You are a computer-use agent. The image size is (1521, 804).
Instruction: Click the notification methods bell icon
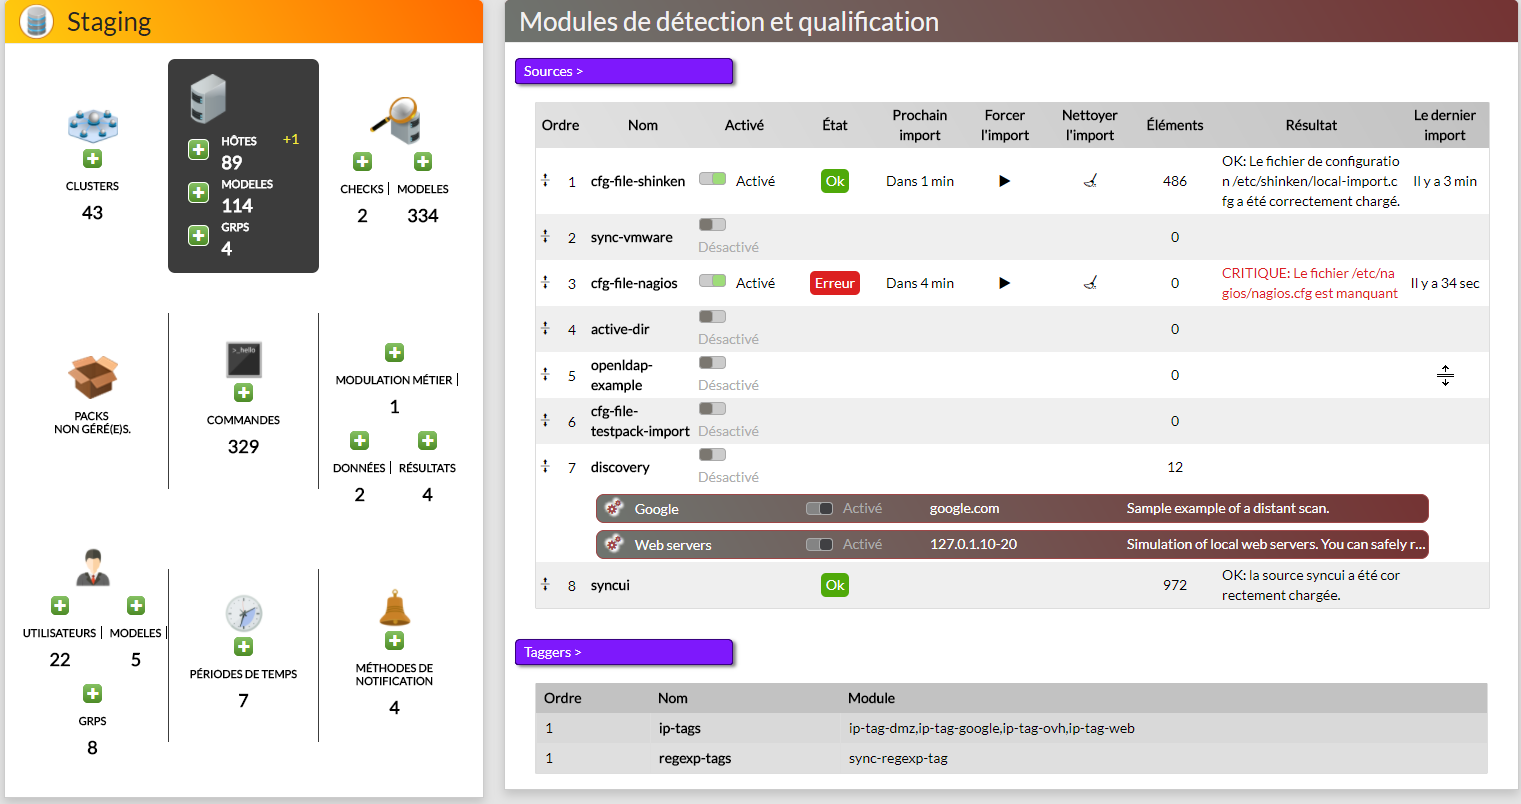(x=394, y=608)
